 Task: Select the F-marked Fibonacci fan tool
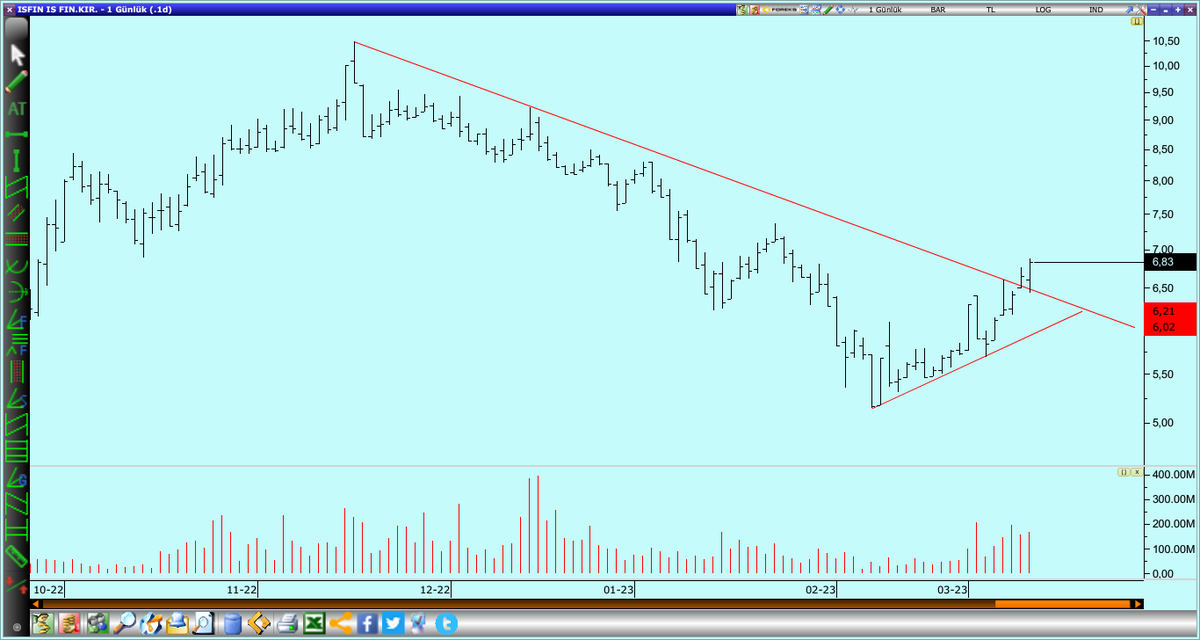coord(17,320)
